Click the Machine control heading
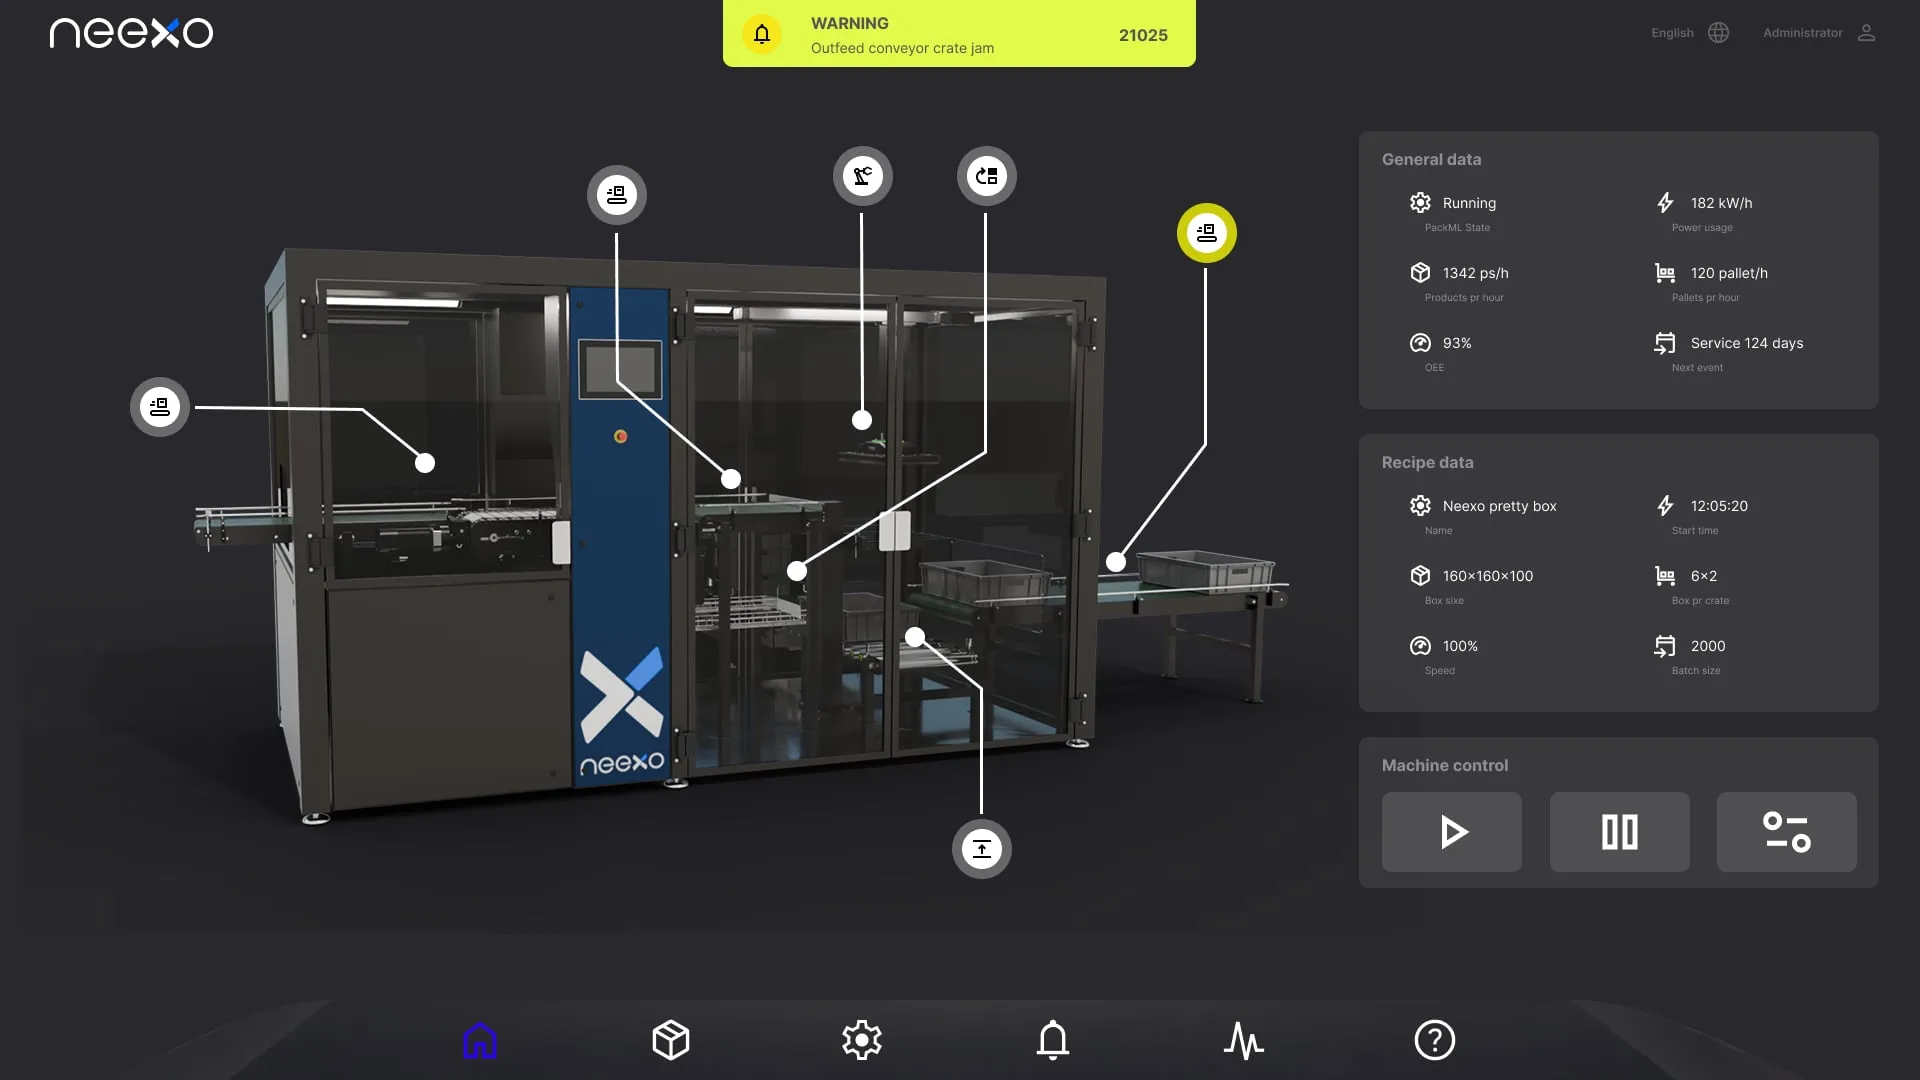Screen dimensions: 1920x1080 click(1444, 765)
